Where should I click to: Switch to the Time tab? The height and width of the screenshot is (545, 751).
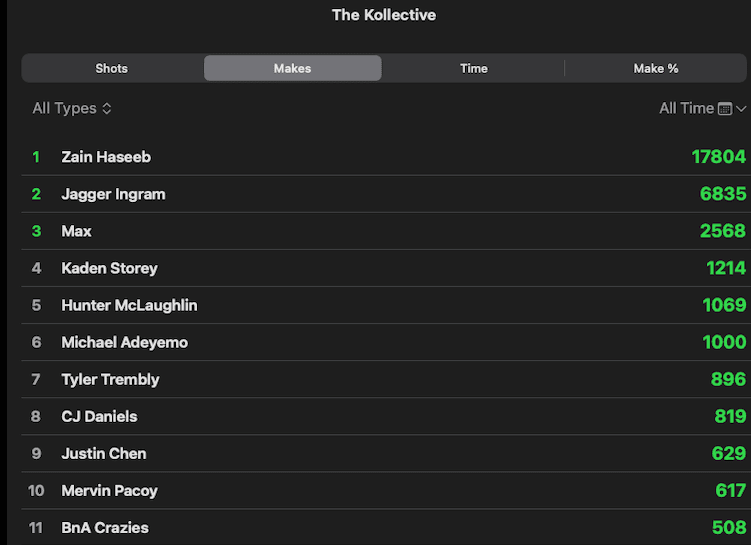[x=473, y=68]
